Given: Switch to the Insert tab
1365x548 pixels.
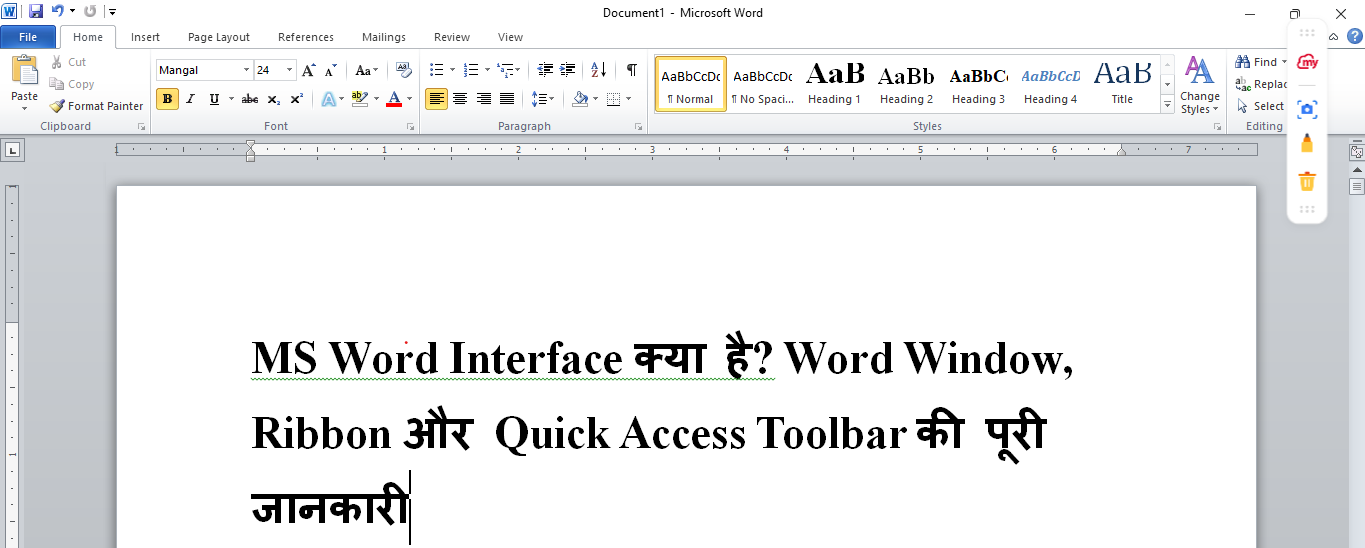Looking at the screenshot, I should tap(145, 37).
